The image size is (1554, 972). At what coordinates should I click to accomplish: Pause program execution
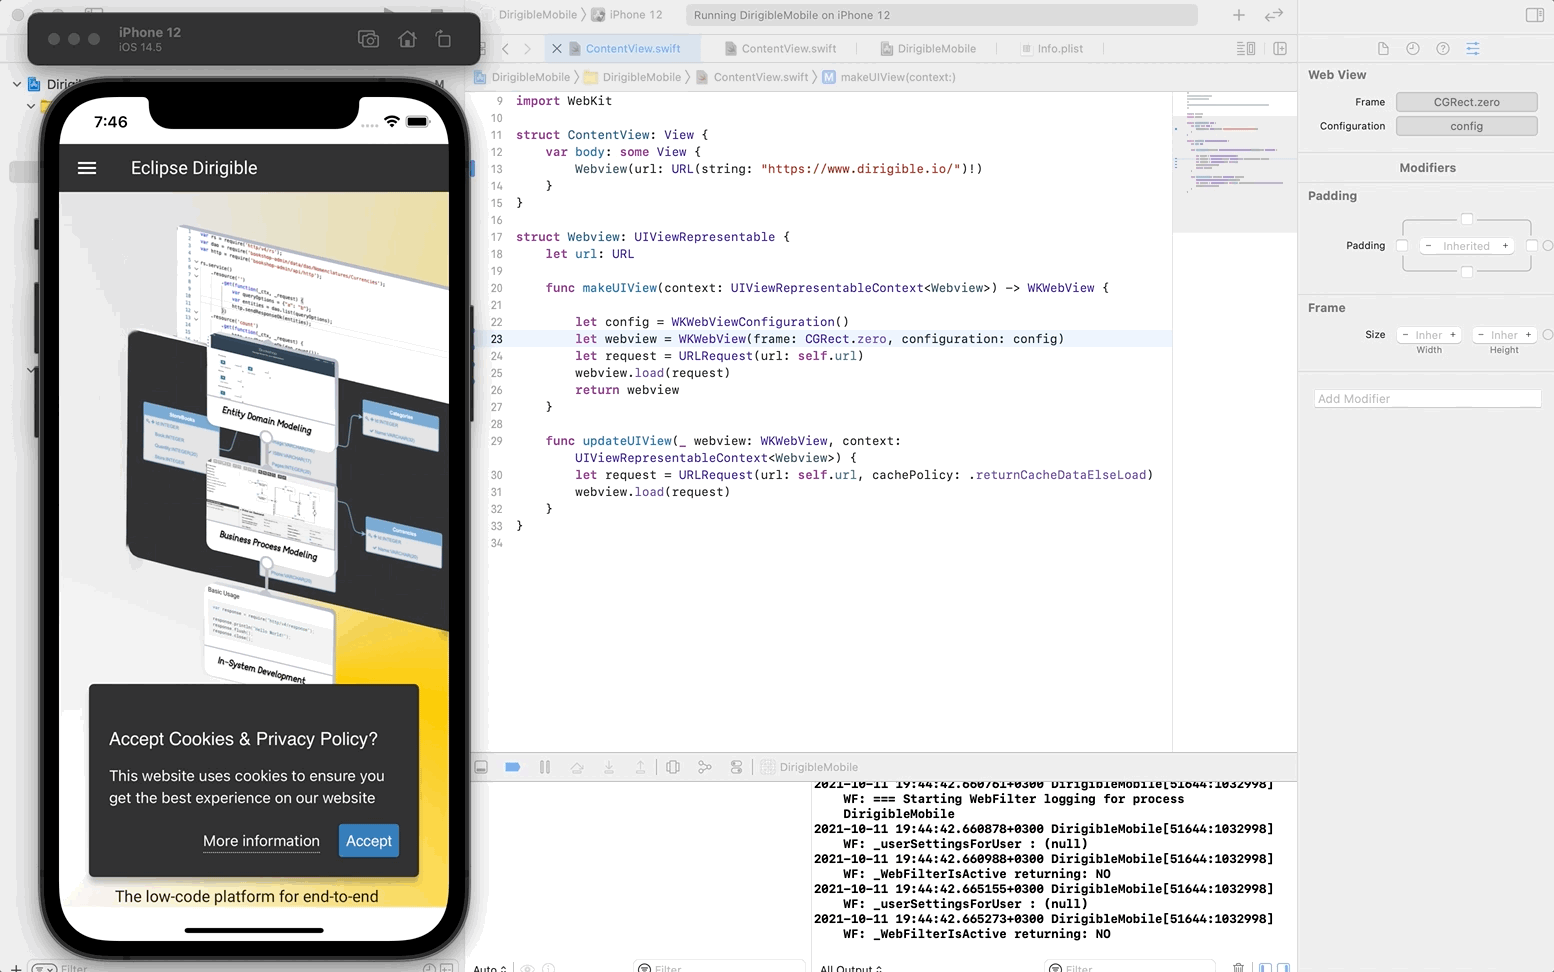545,767
